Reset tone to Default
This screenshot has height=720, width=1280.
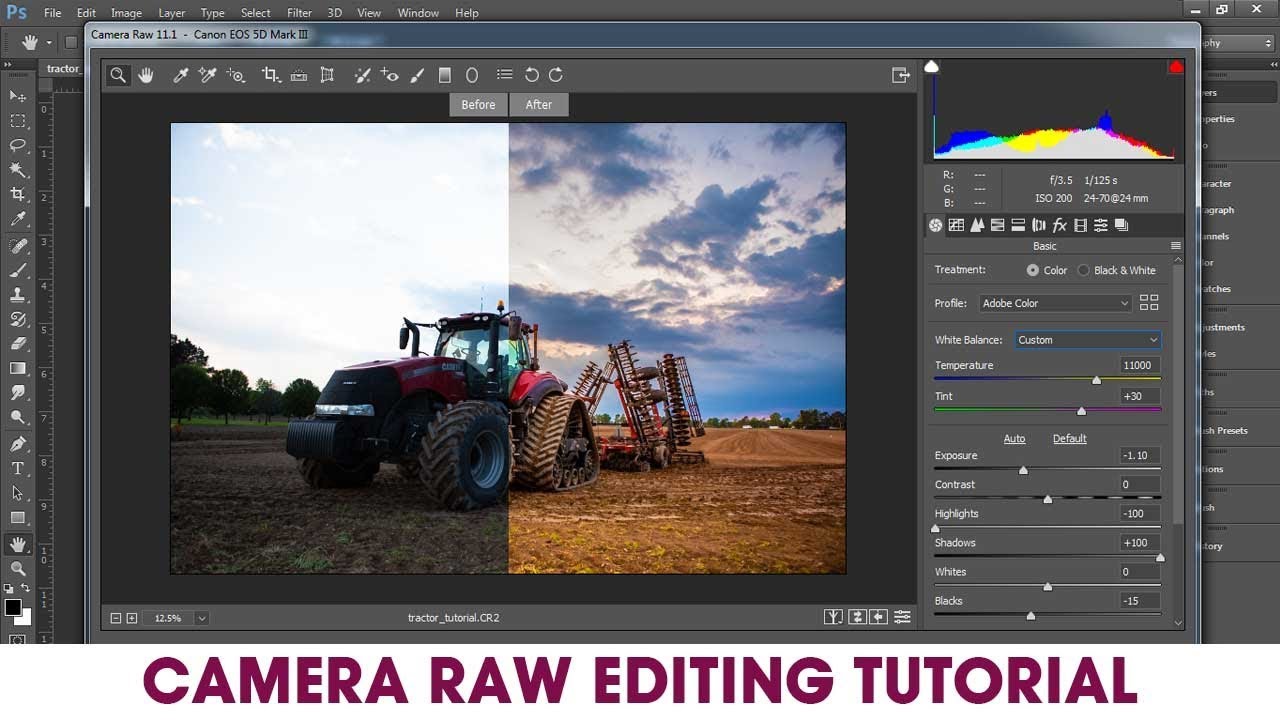point(1069,439)
